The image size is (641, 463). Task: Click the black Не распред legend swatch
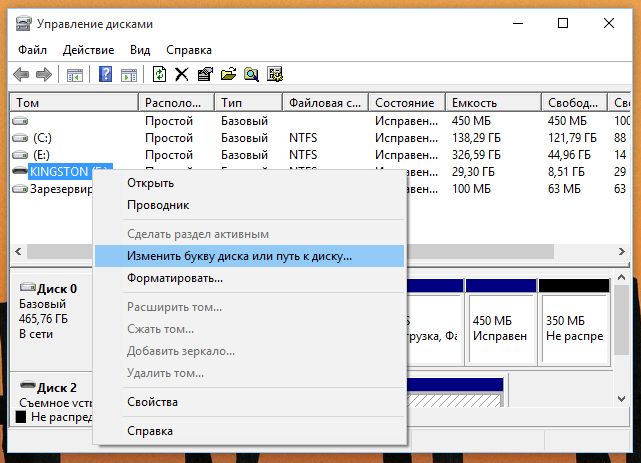coord(20,417)
